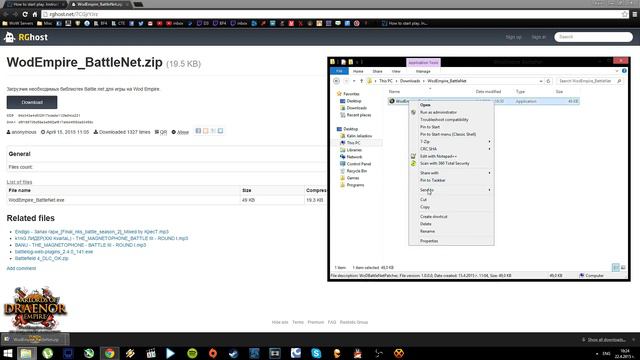Switch to the 'How to start play' Chrome tab
The width and height of the screenshot is (640, 360).
[x=36, y=4]
